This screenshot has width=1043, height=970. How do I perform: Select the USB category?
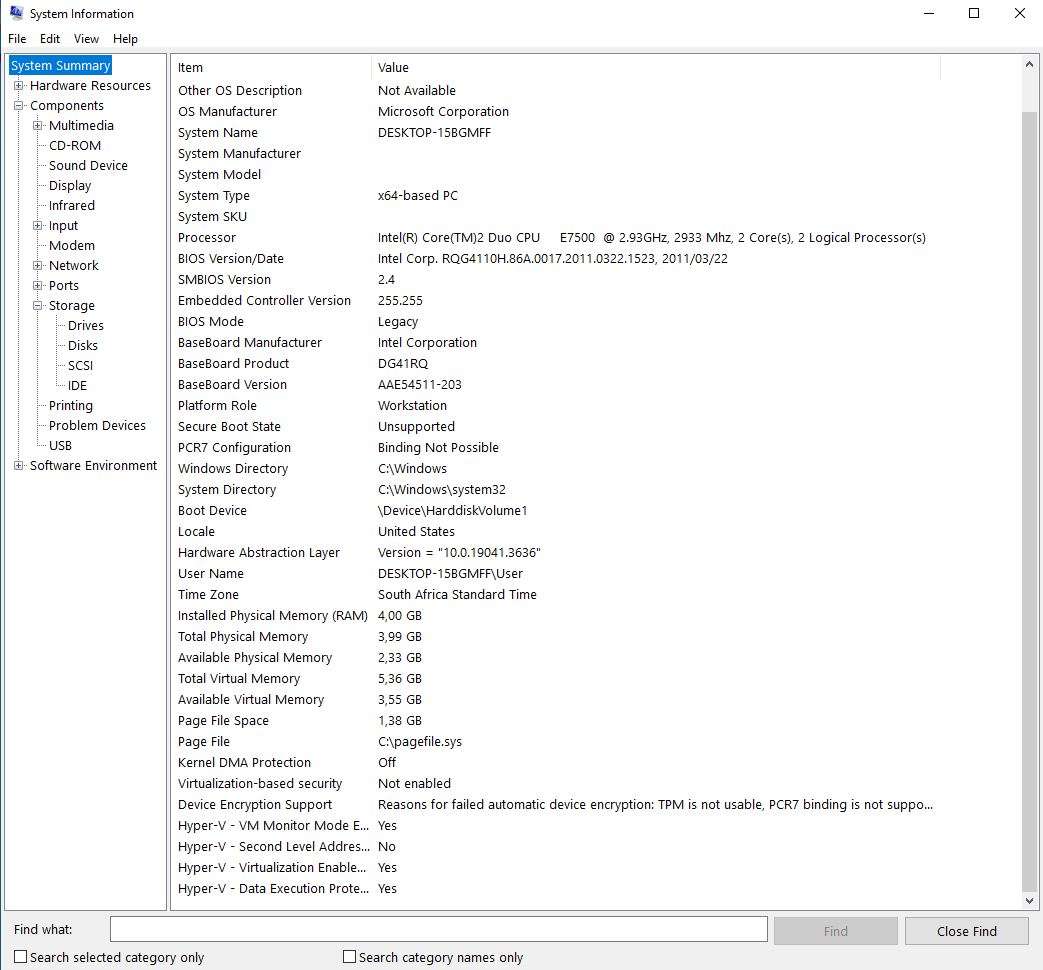(x=60, y=445)
